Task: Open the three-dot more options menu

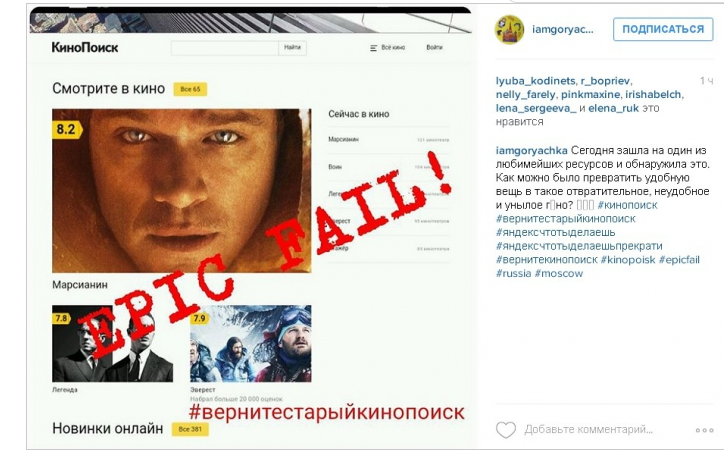Action: pos(705,430)
